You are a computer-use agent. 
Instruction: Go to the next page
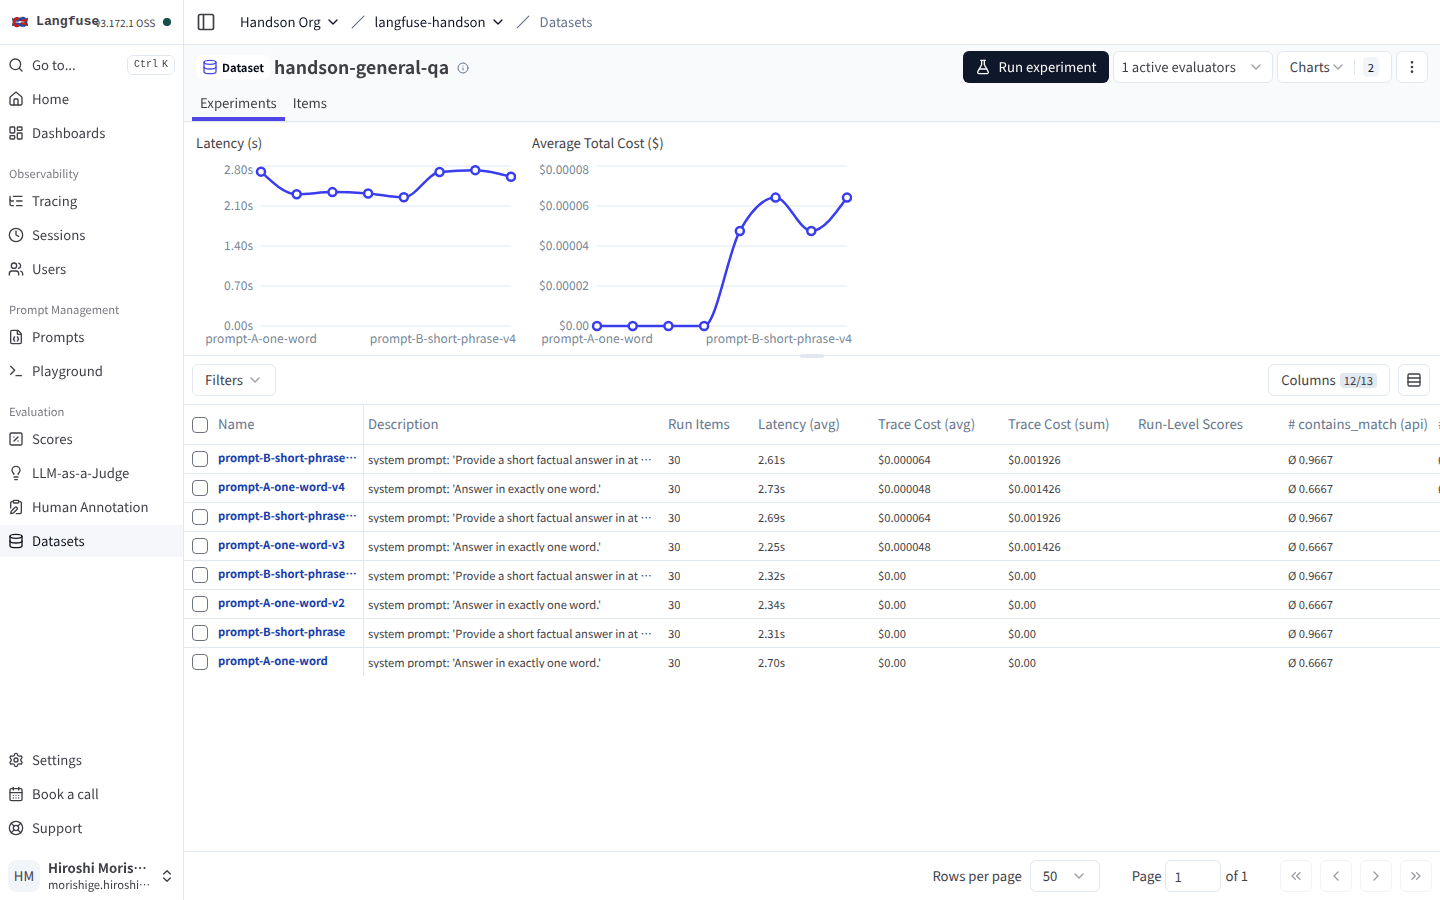(1376, 876)
